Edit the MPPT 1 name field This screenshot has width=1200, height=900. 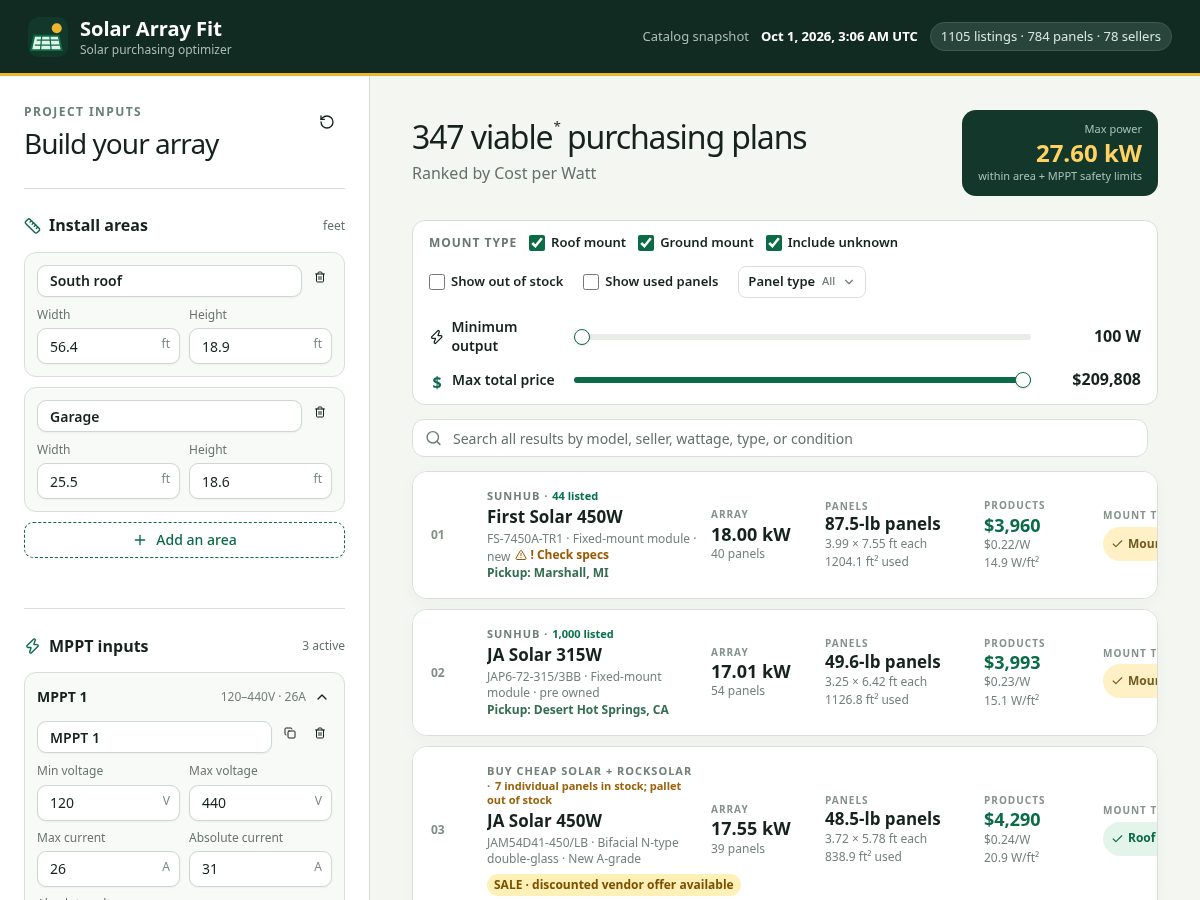pos(154,737)
